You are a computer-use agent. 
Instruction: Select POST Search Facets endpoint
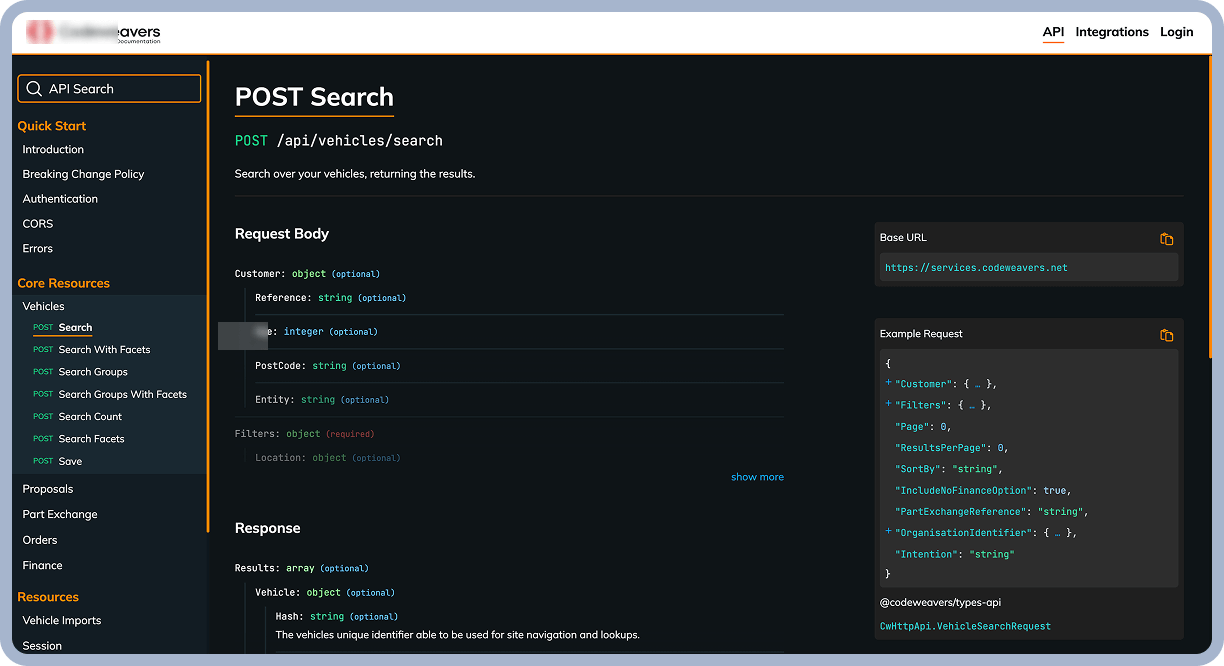(x=78, y=439)
